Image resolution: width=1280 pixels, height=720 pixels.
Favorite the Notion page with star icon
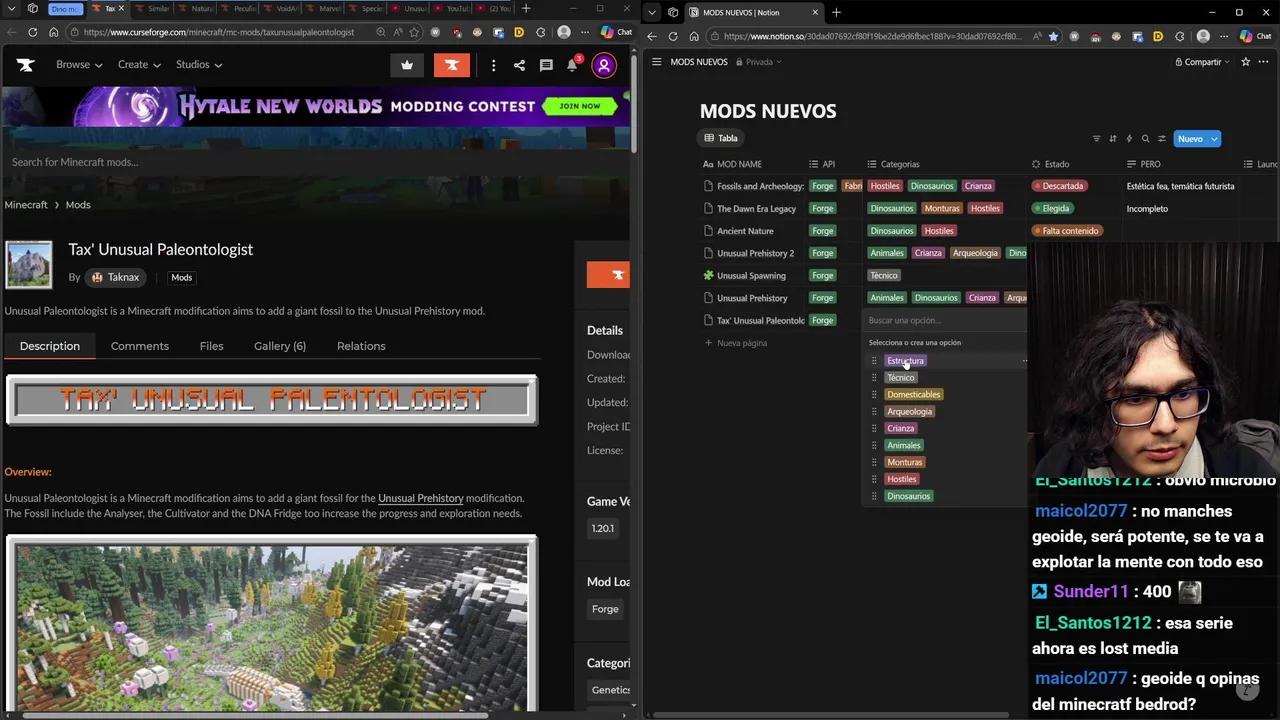(x=1245, y=62)
